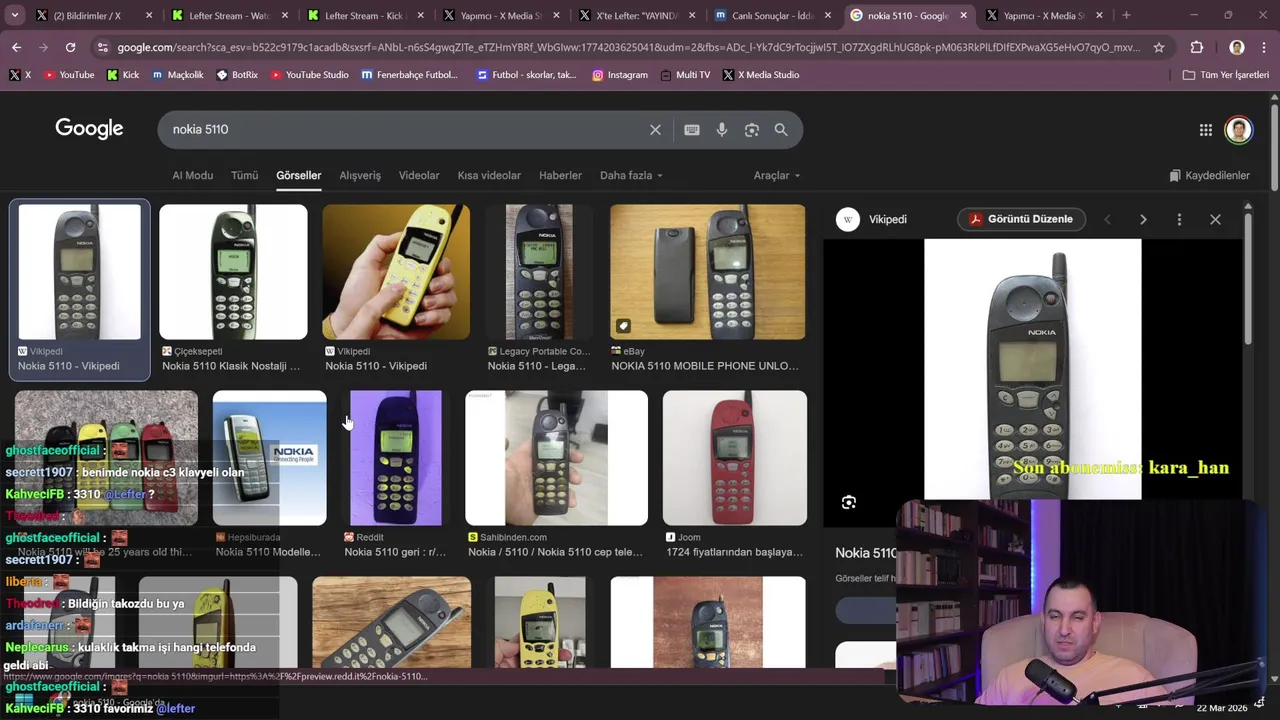
Task: Open the X Media Studio bookmark
Action: pyautogui.click(x=761, y=75)
